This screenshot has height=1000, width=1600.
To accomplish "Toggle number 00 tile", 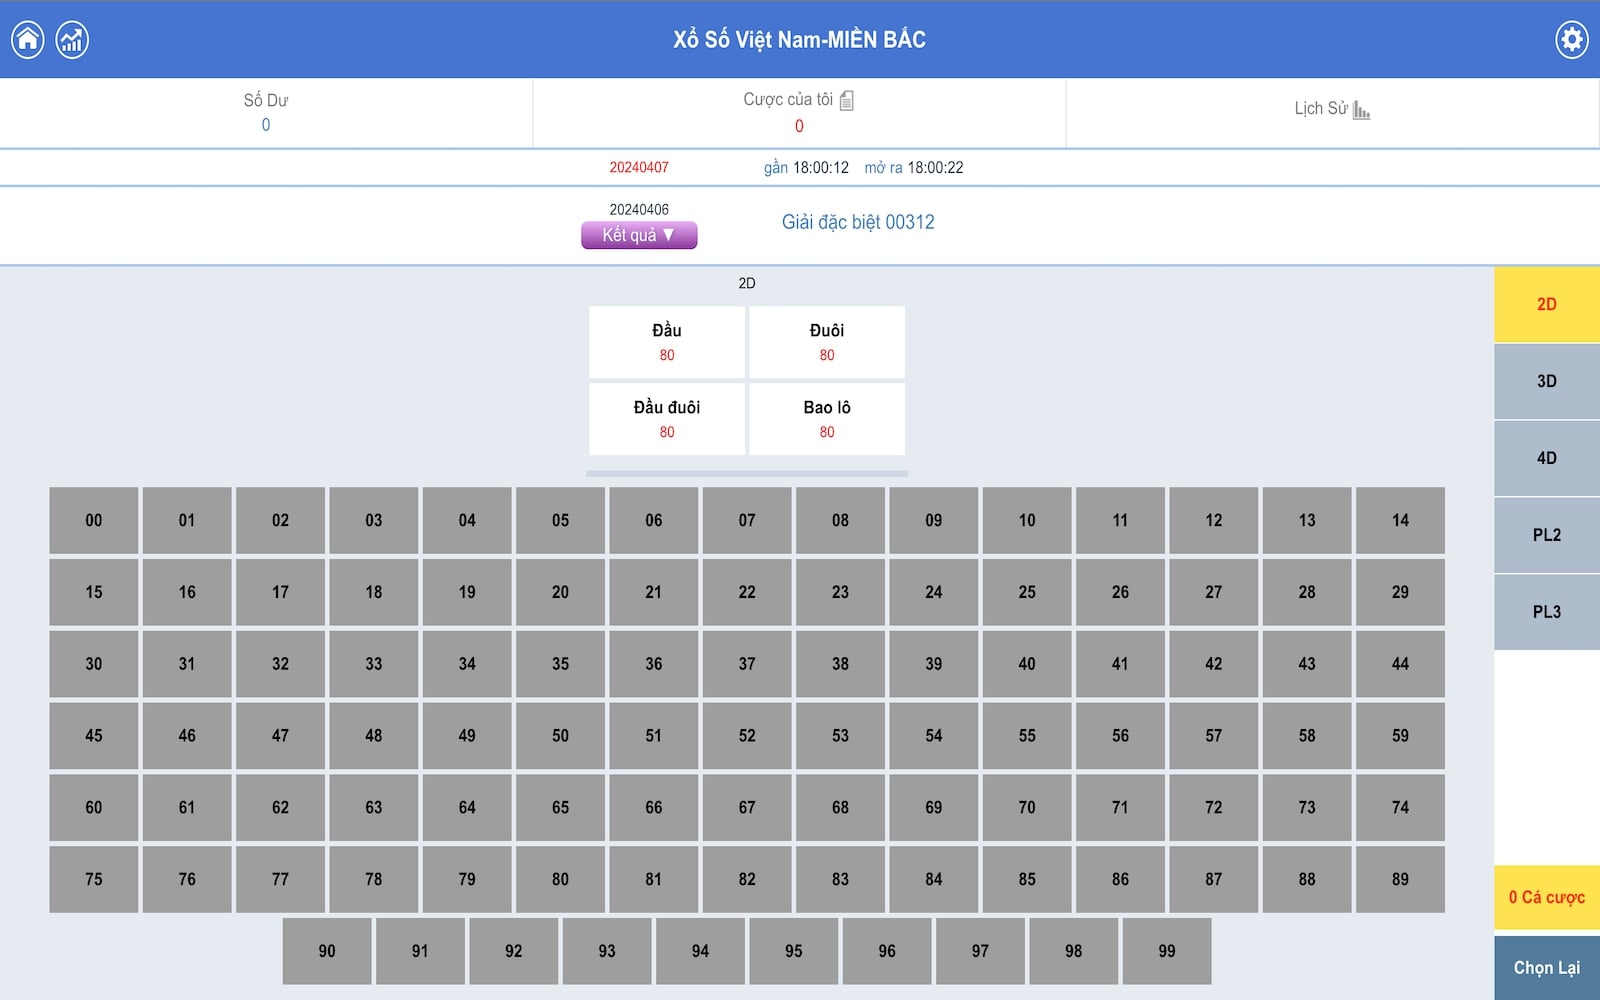I will pyautogui.click(x=94, y=520).
